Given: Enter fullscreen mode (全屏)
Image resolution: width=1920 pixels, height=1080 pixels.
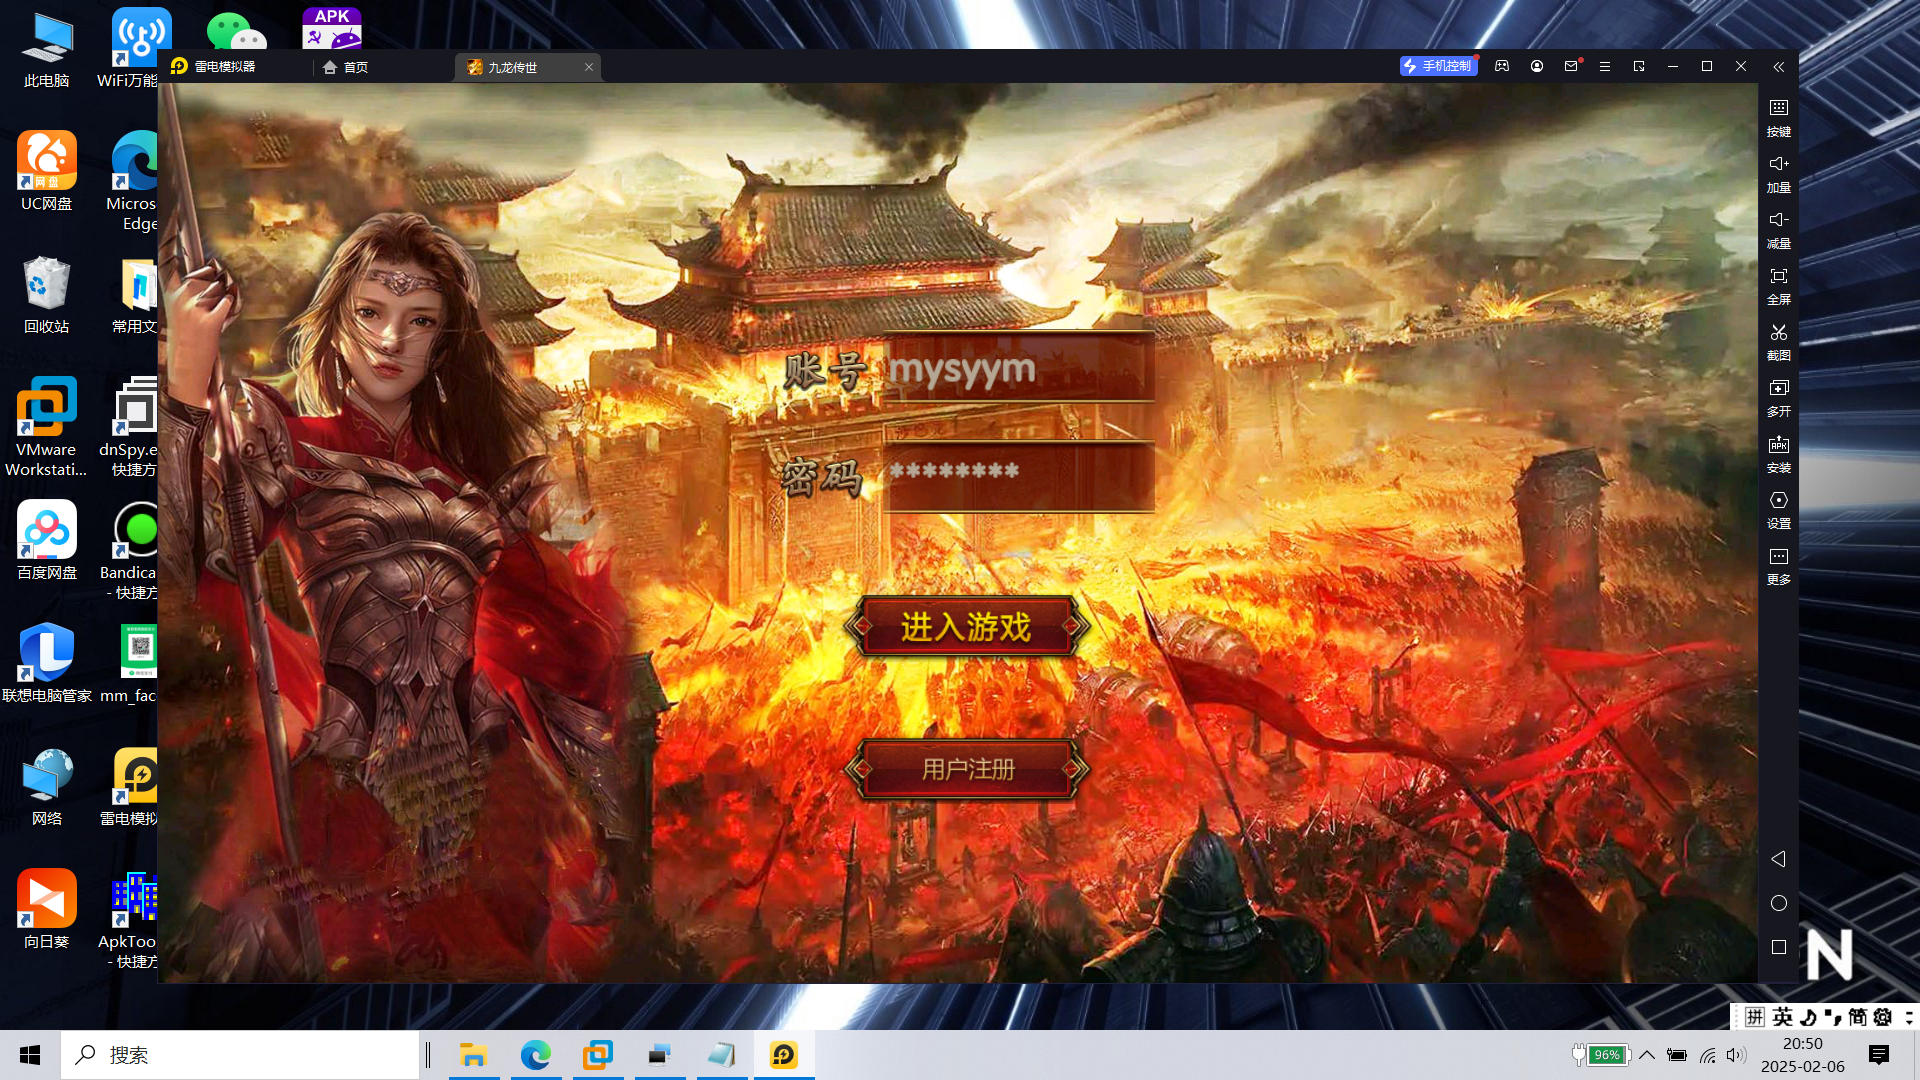Looking at the screenshot, I should tap(1778, 284).
